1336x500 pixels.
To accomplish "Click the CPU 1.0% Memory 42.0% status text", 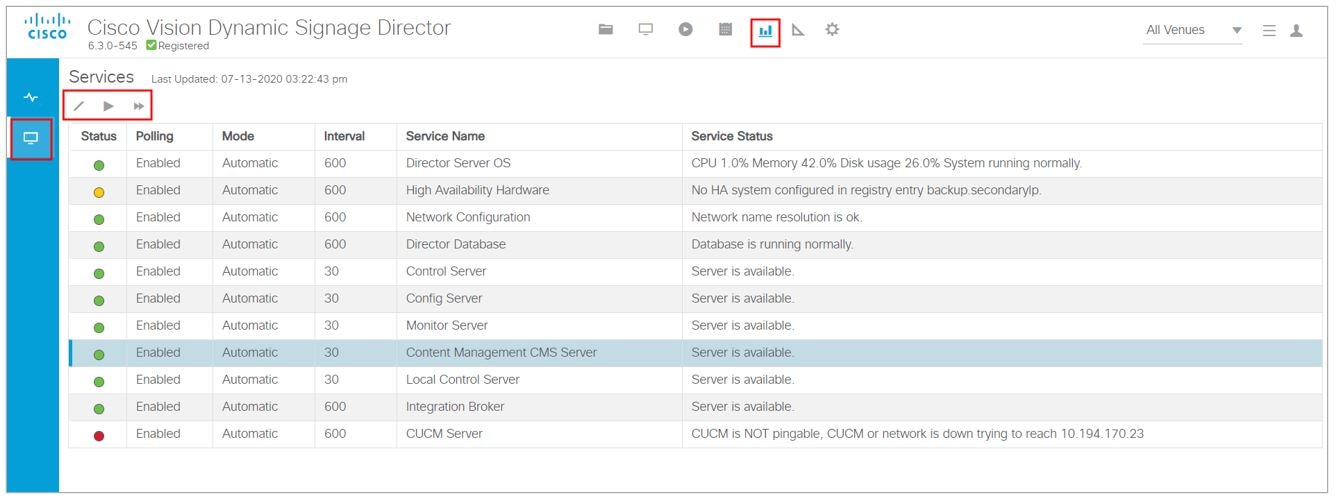I will coord(887,163).
